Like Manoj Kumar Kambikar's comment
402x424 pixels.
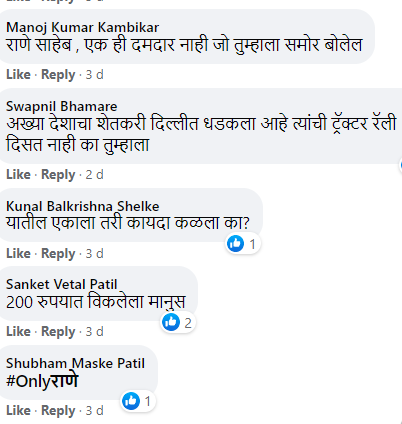point(18,75)
